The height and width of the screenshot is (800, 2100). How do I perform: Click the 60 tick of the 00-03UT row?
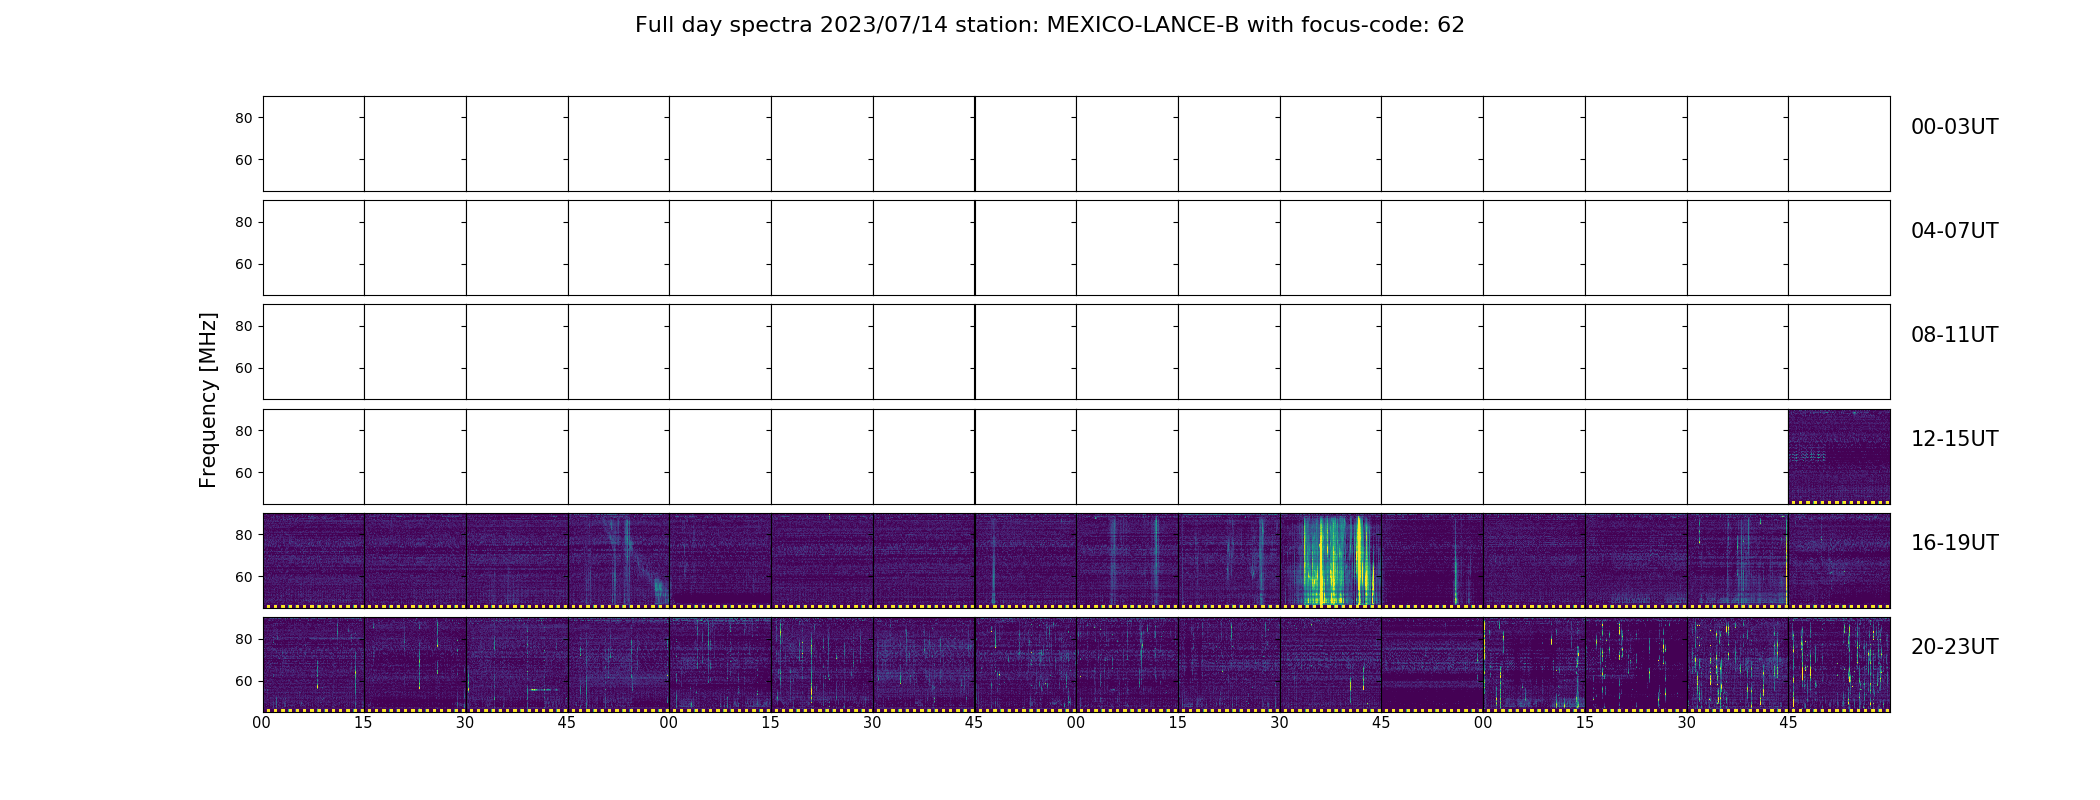click(x=243, y=160)
